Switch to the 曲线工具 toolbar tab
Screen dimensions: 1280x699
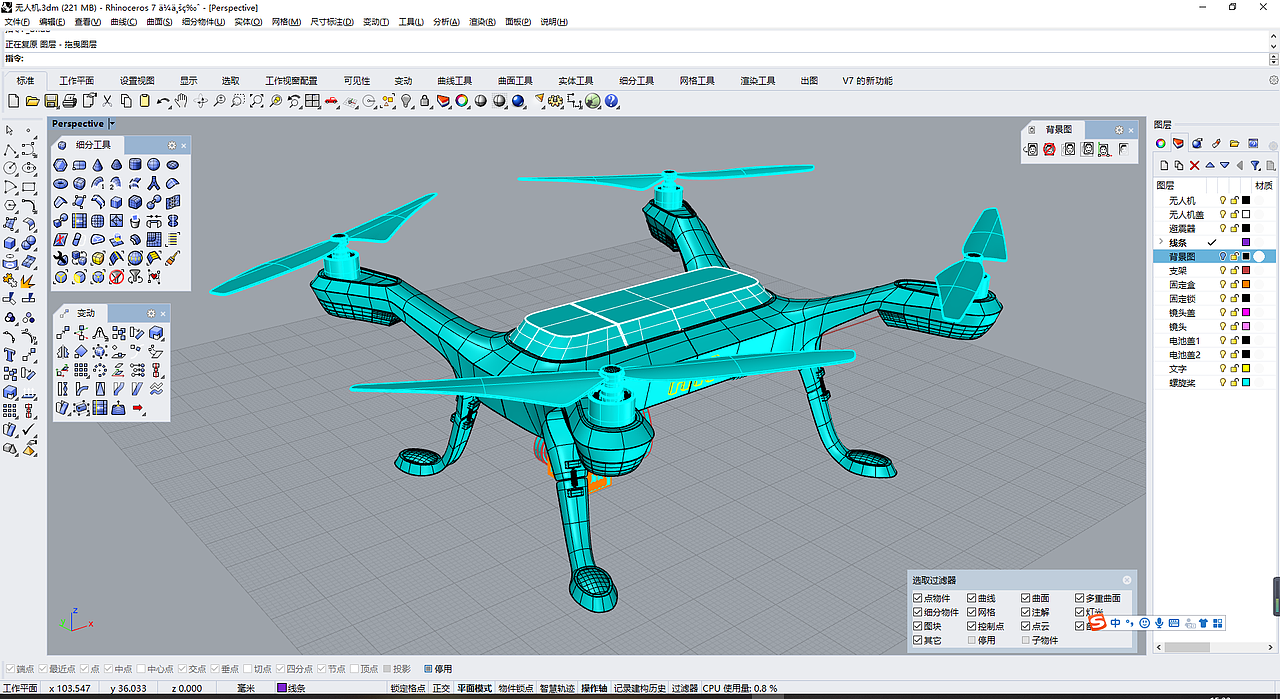coord(454,81)
